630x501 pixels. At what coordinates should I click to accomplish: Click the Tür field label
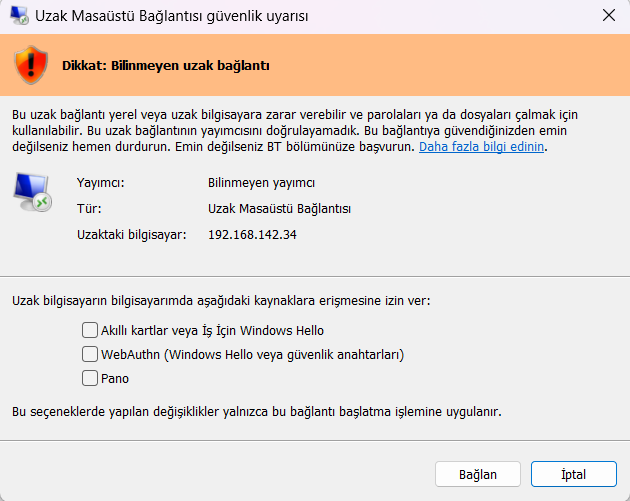[x=88, y=209]
